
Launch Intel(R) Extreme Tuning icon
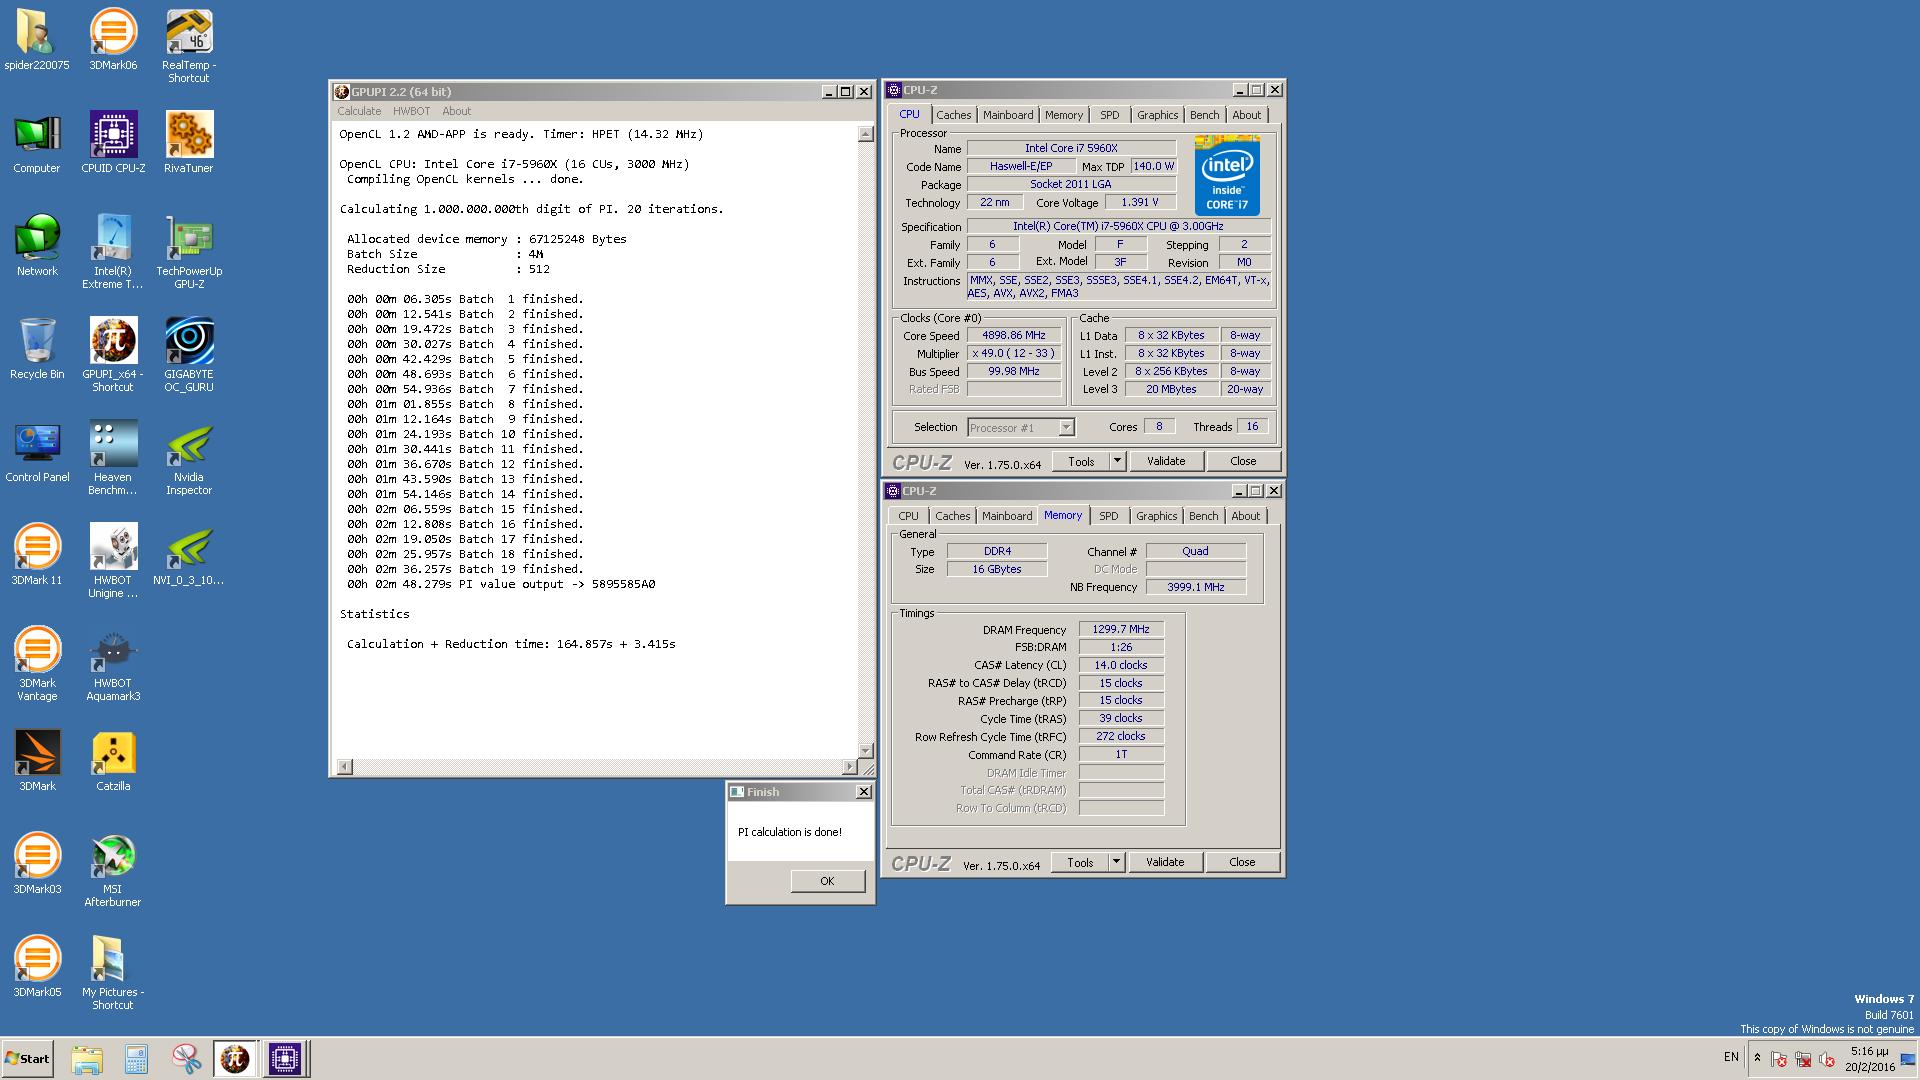pos(113,252)
